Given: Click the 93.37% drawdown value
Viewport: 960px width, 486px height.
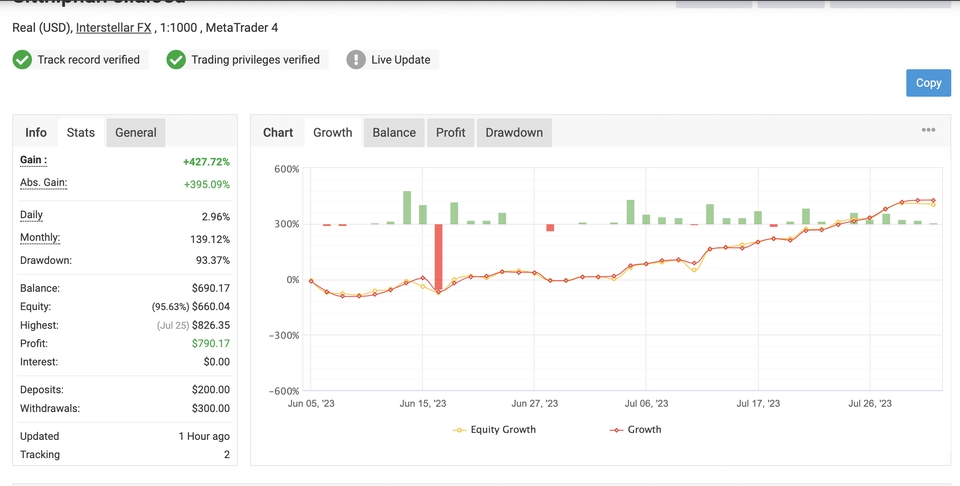Looking at the screenshot, I should [212, 260].
